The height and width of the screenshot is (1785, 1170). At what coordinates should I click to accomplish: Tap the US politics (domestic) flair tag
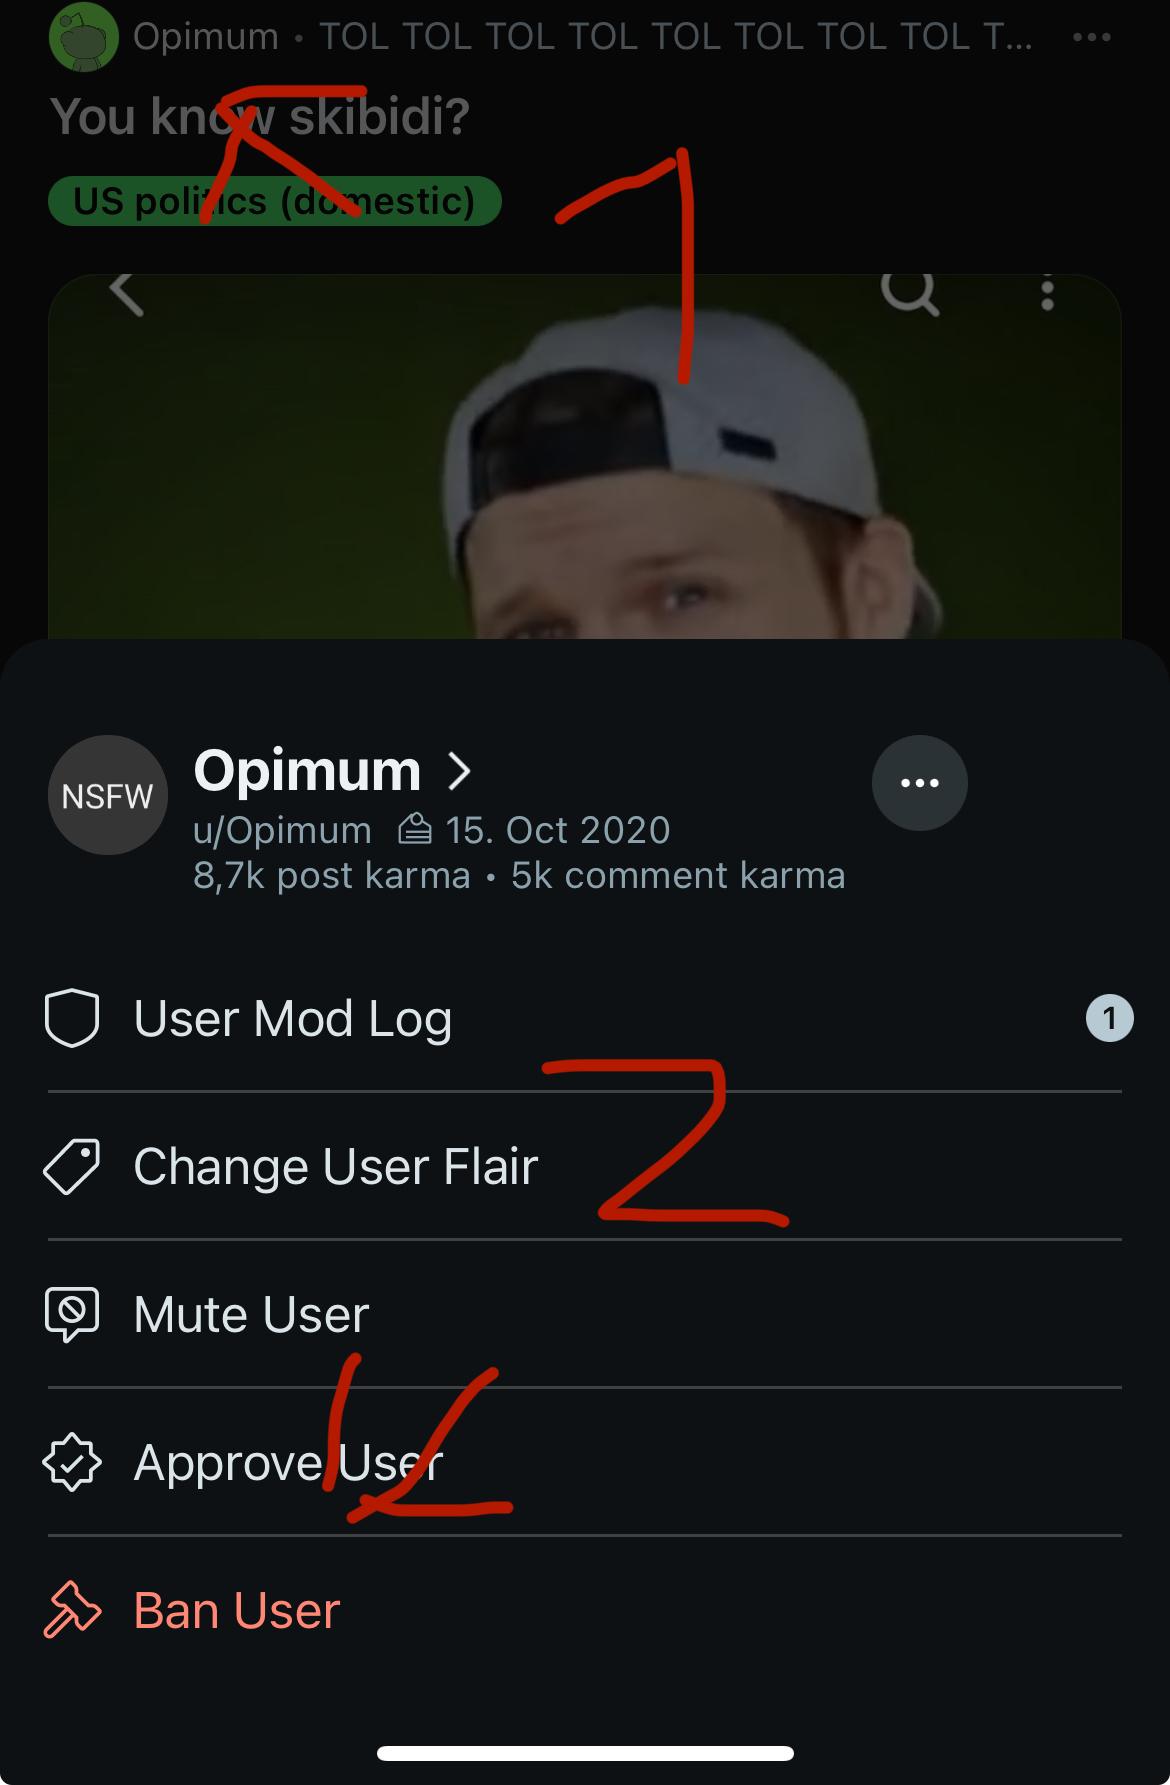274,201
